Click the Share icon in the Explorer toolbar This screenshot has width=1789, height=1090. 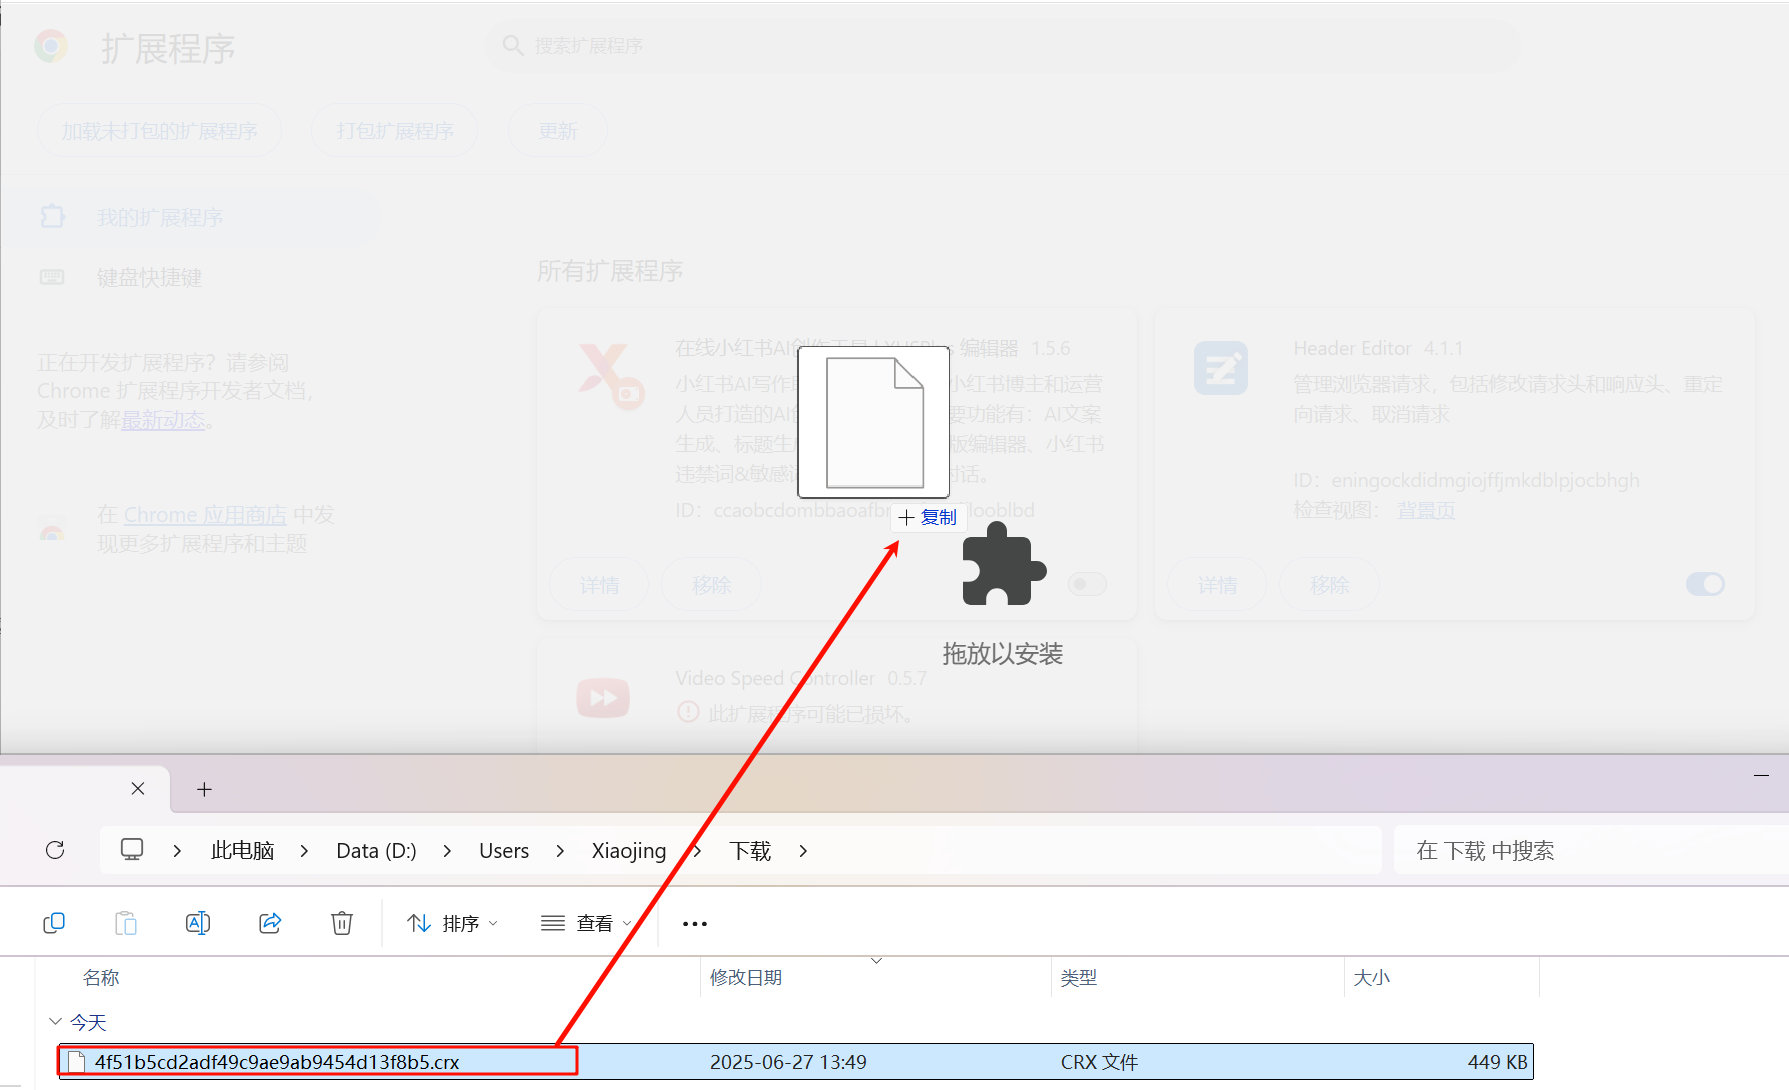pyautogui.click(x=270, y=922)
